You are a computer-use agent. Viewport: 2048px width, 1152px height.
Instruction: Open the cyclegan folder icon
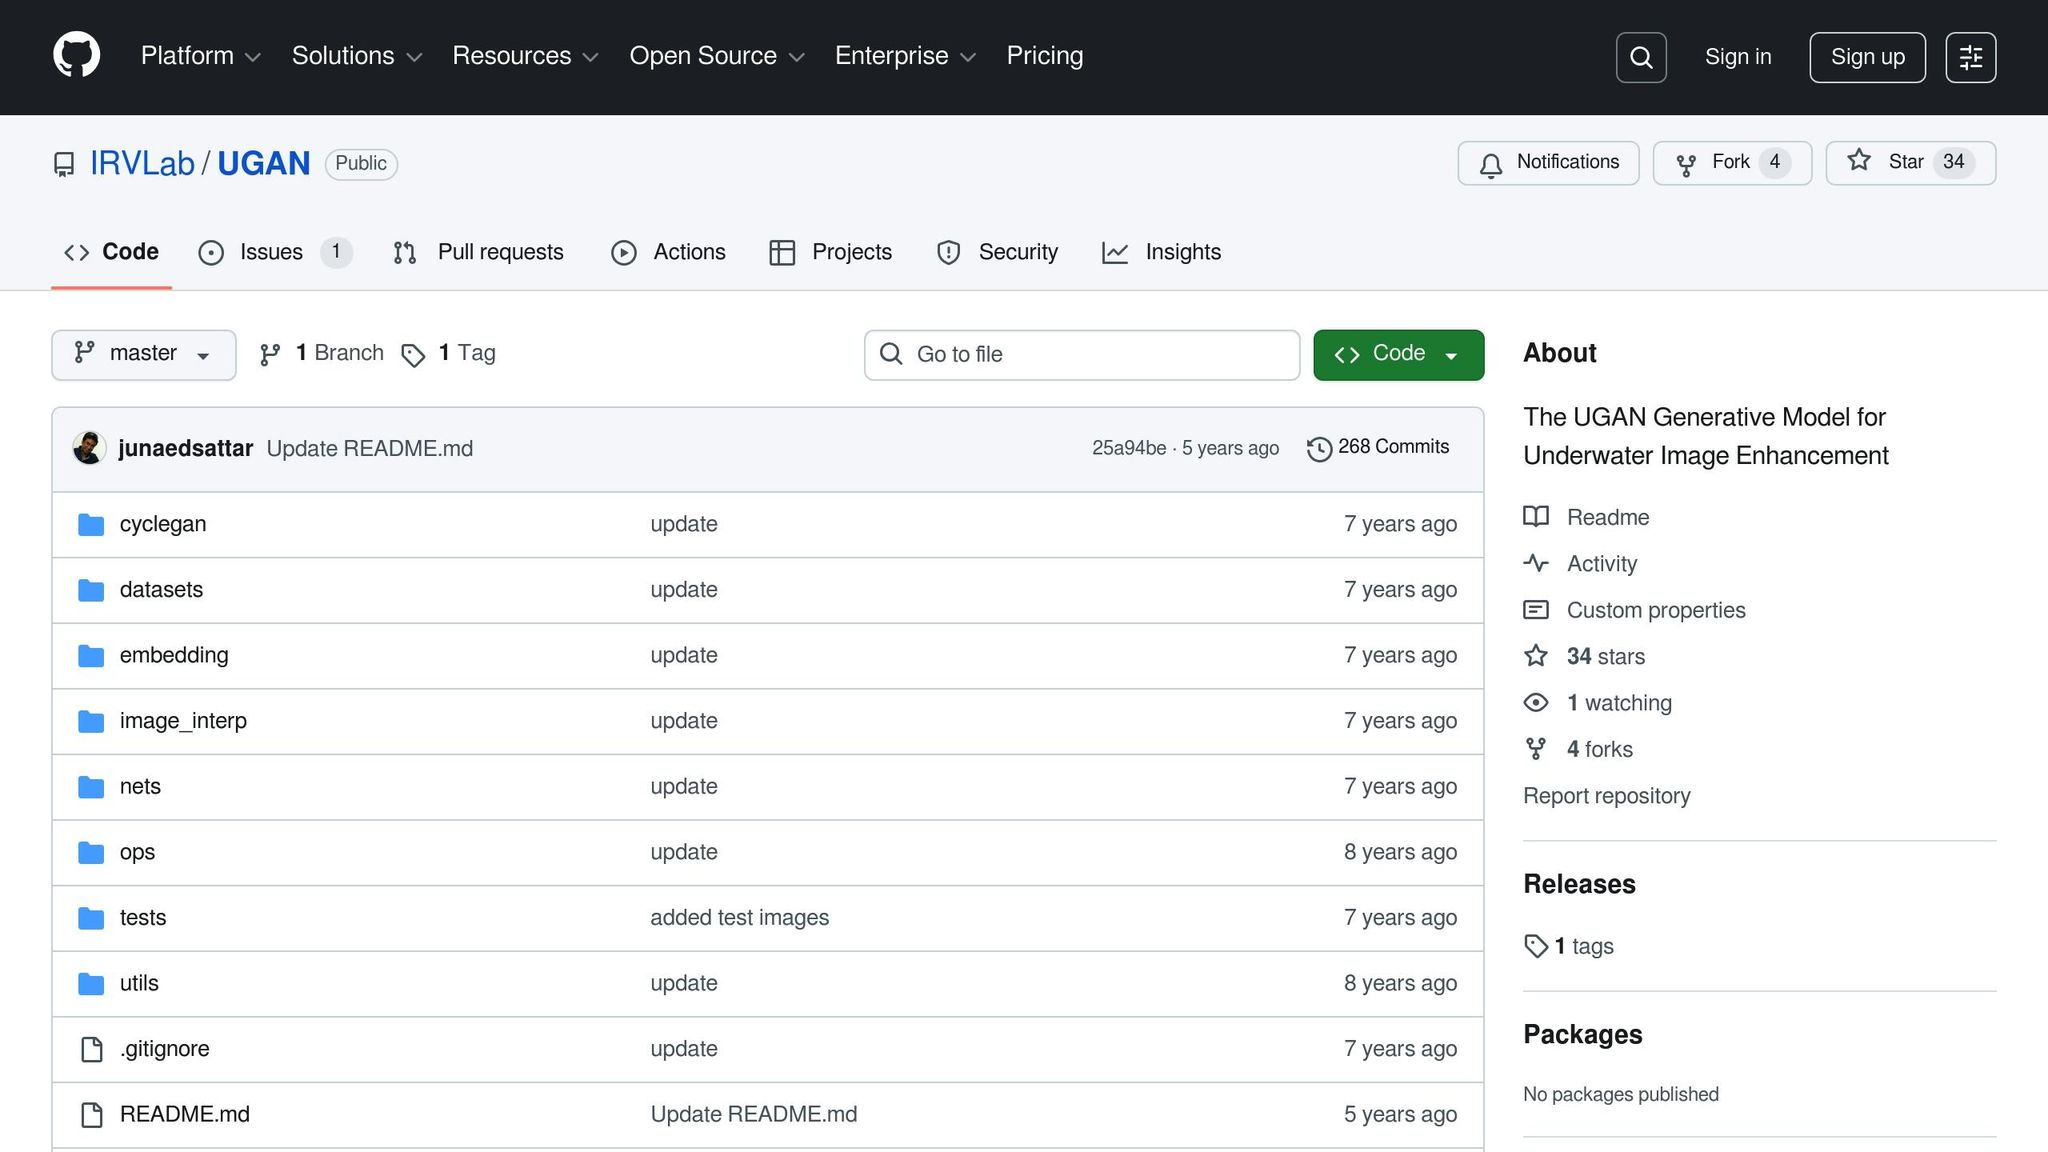click(x=91, y=525)
